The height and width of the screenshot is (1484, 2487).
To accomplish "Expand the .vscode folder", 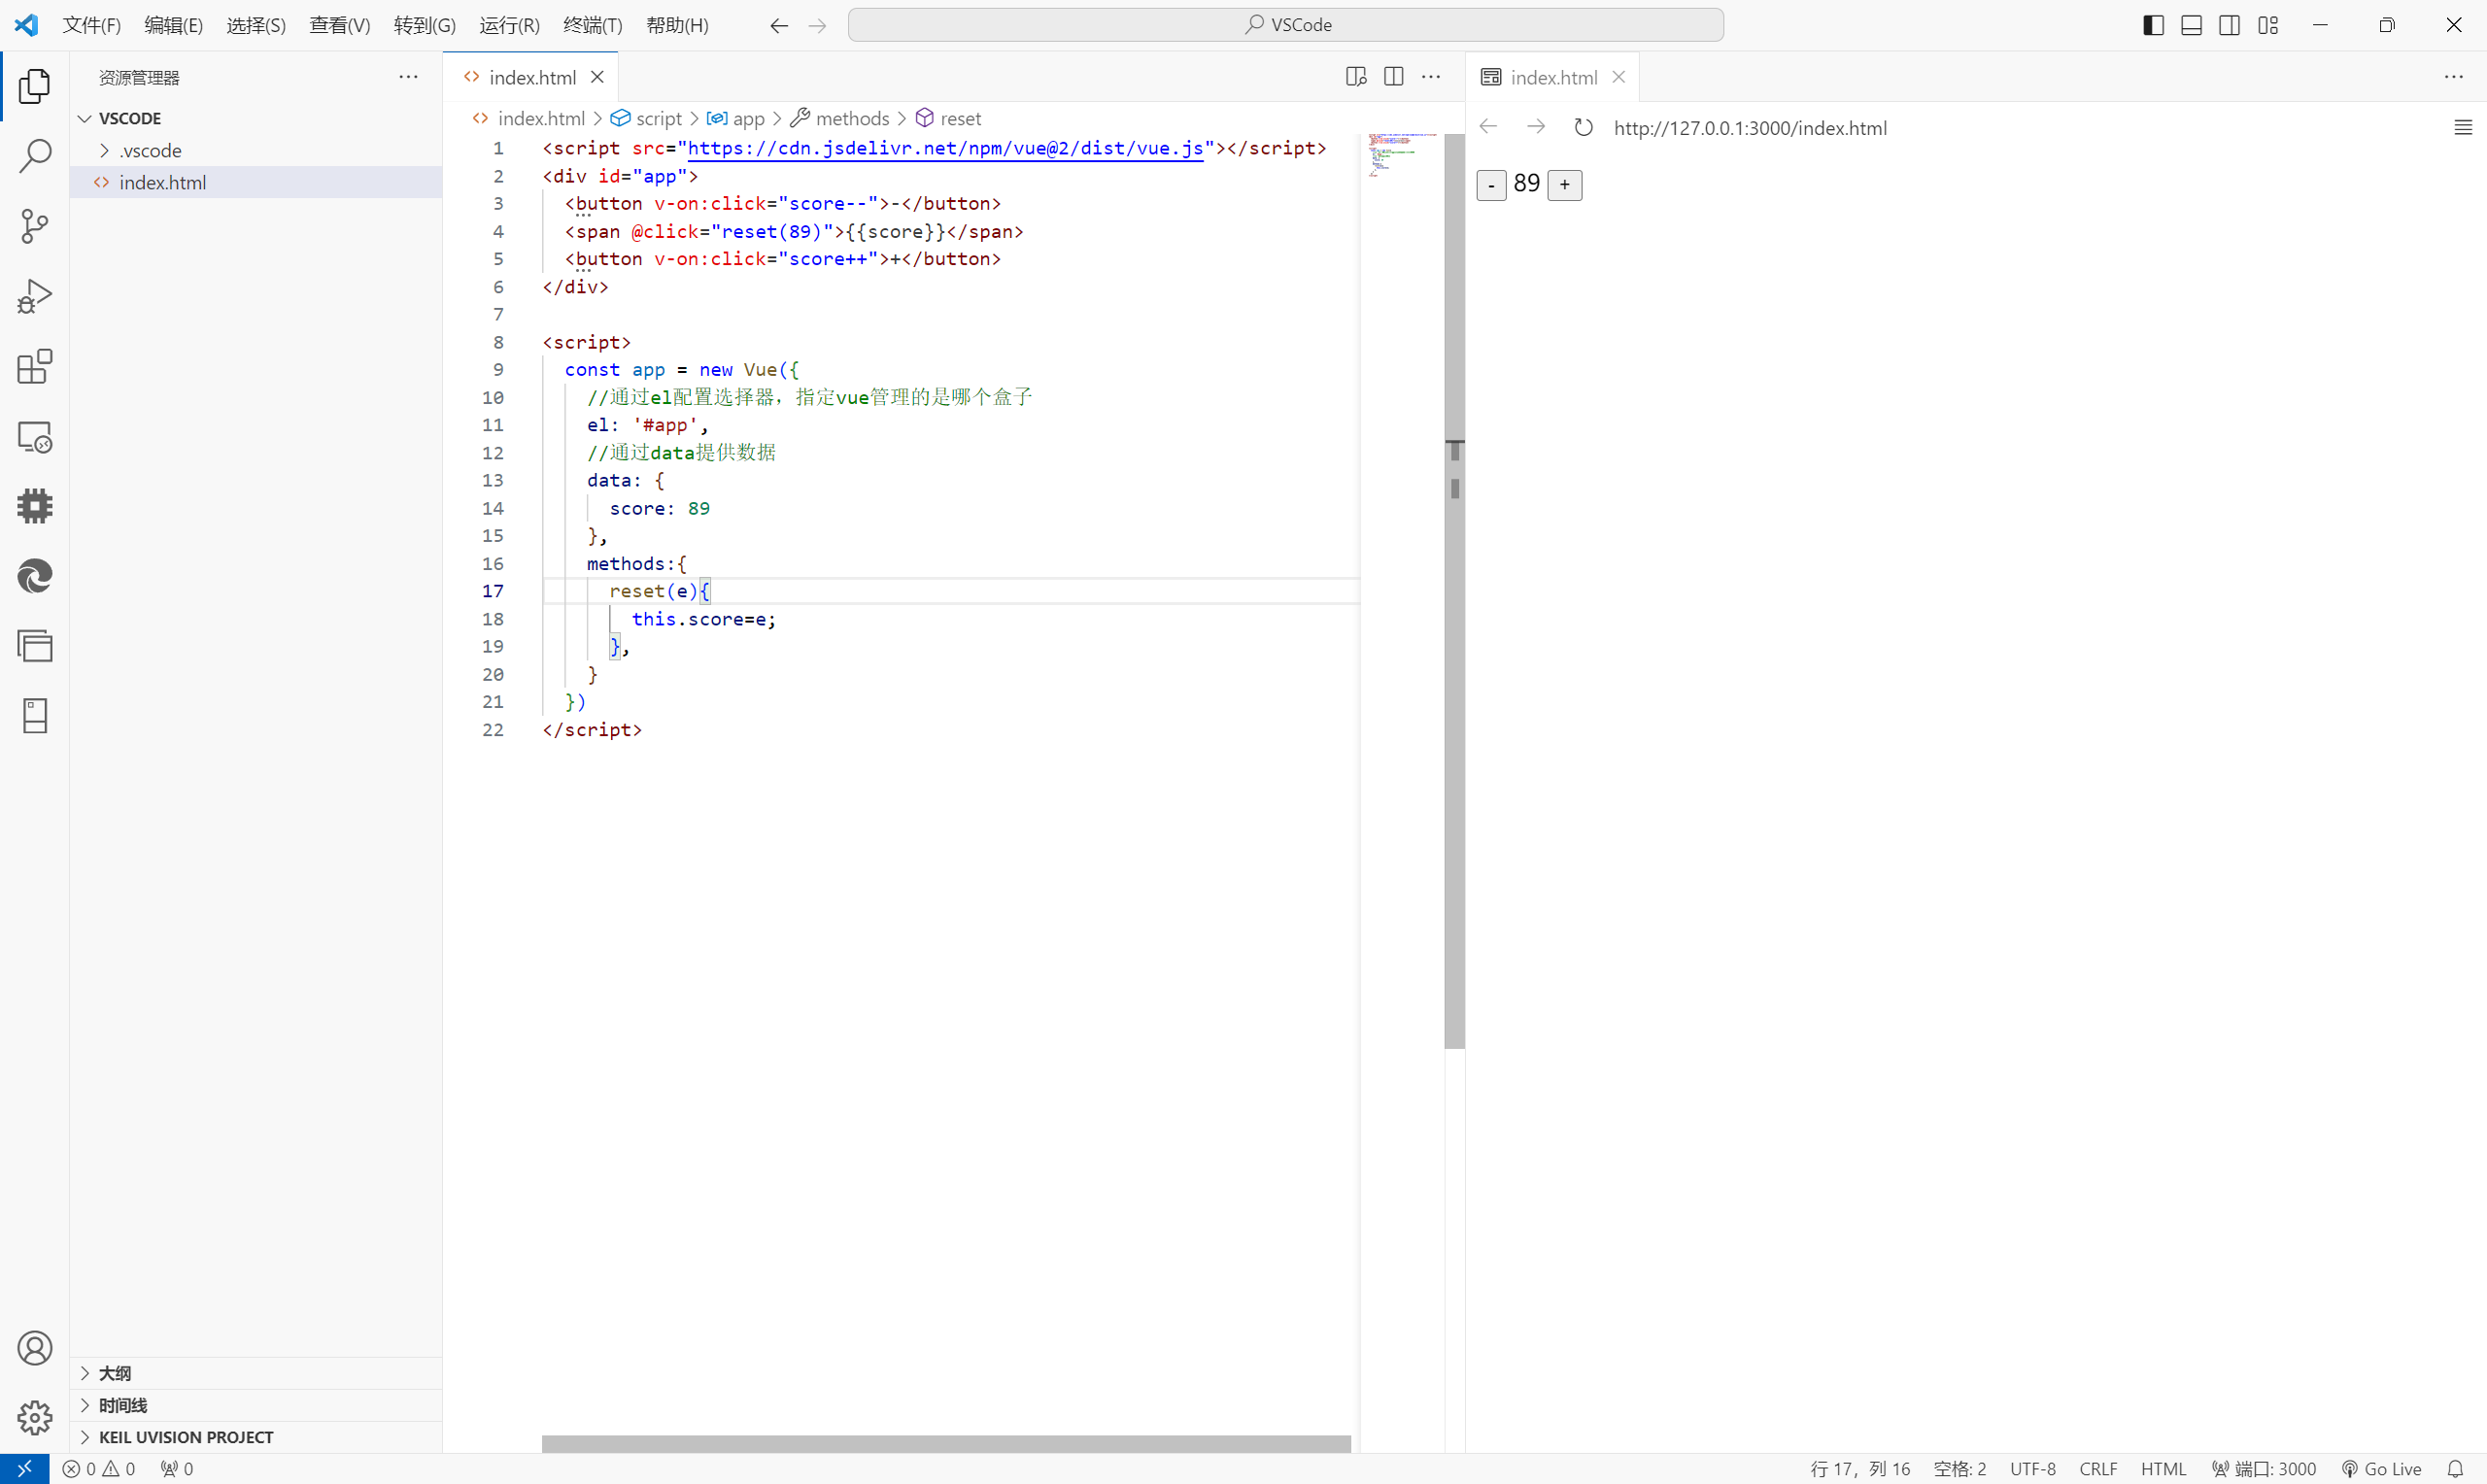I will pyautogui.click(x=257, y=150).
